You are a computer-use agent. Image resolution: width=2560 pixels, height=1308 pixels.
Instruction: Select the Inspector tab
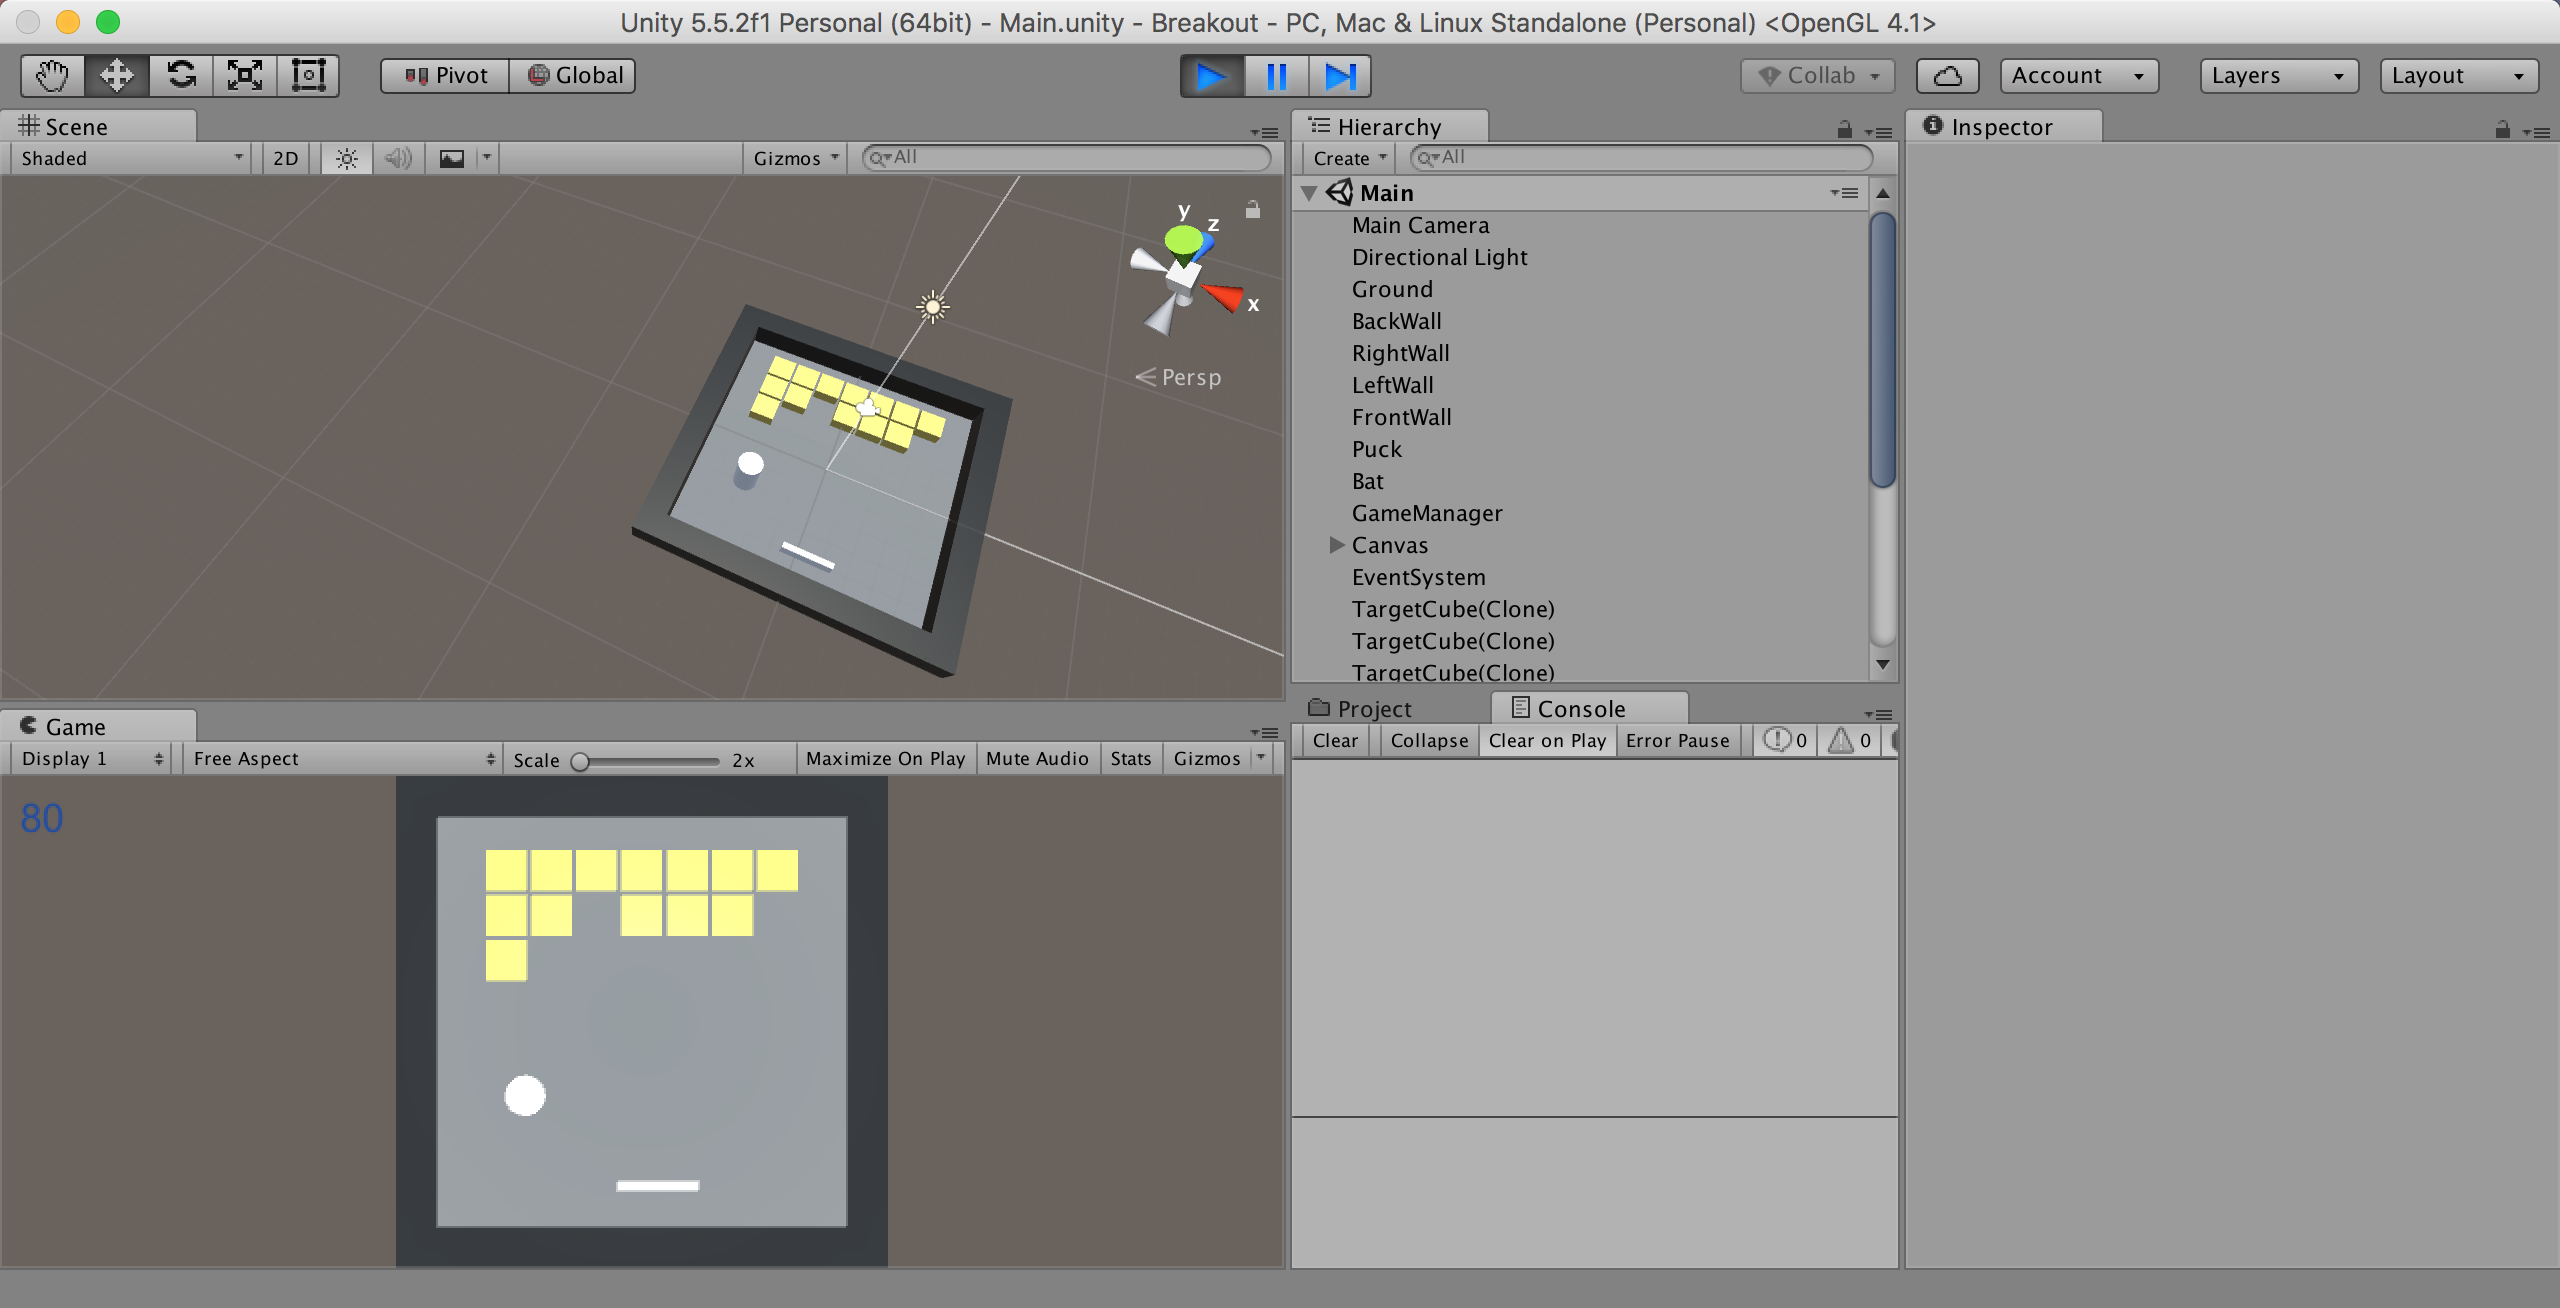click(2000, 127)
